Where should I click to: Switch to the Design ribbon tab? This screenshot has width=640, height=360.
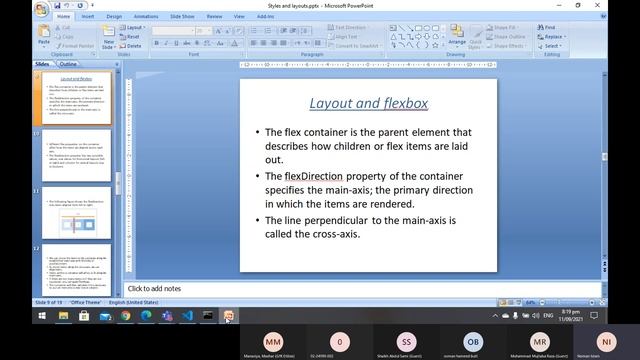click(x=114, y=16)
